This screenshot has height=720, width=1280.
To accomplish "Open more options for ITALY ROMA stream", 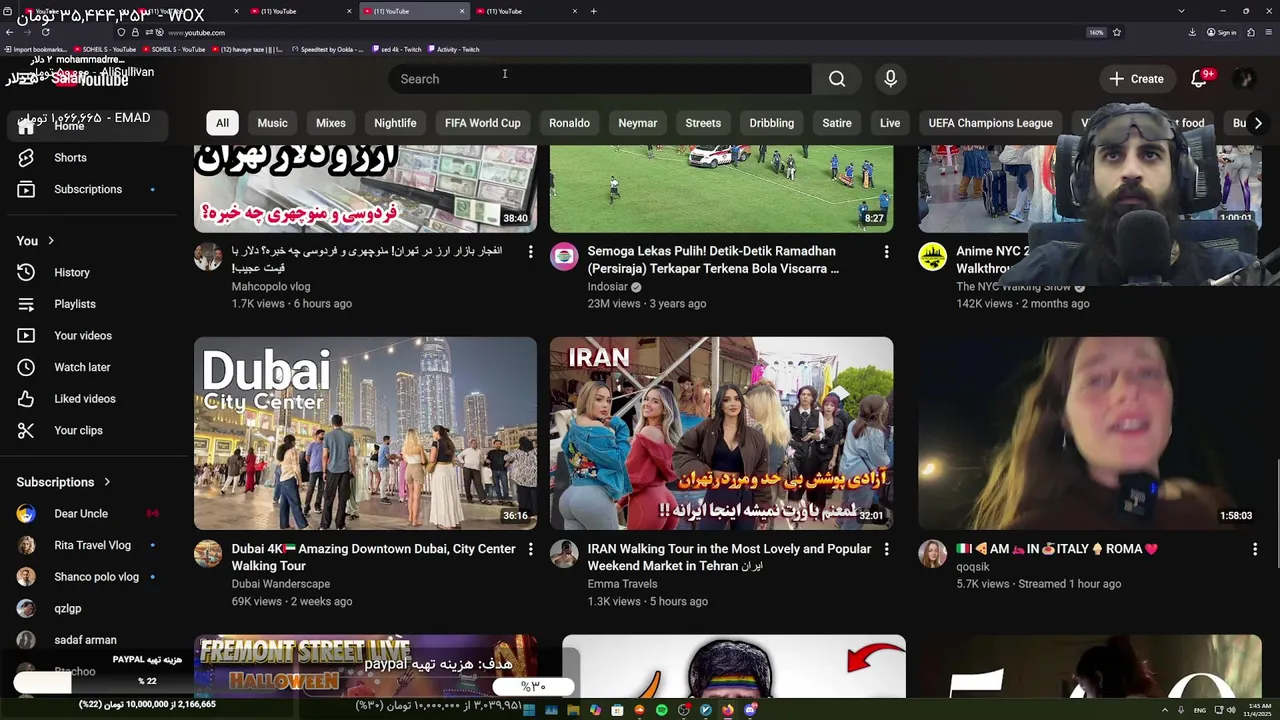I will click(x=1255, y=549).
